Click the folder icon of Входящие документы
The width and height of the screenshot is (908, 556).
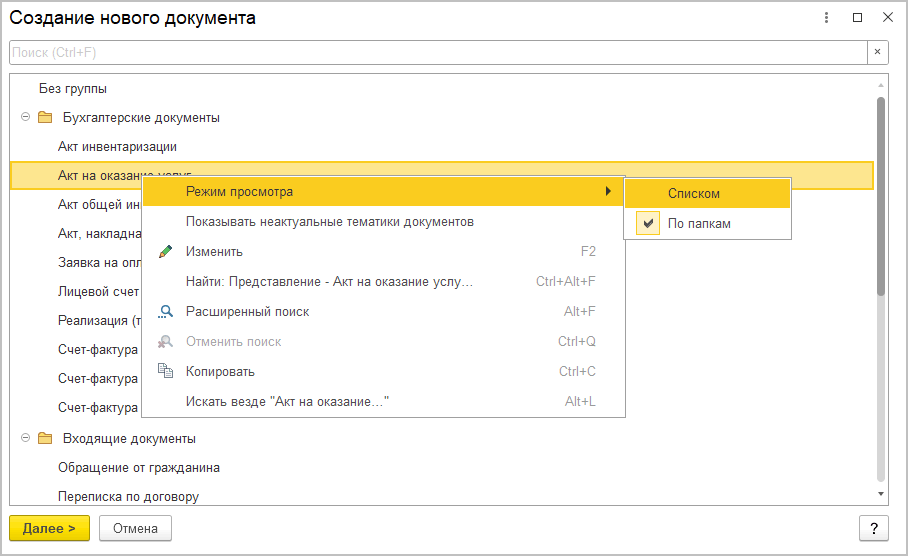pos(44,438)
